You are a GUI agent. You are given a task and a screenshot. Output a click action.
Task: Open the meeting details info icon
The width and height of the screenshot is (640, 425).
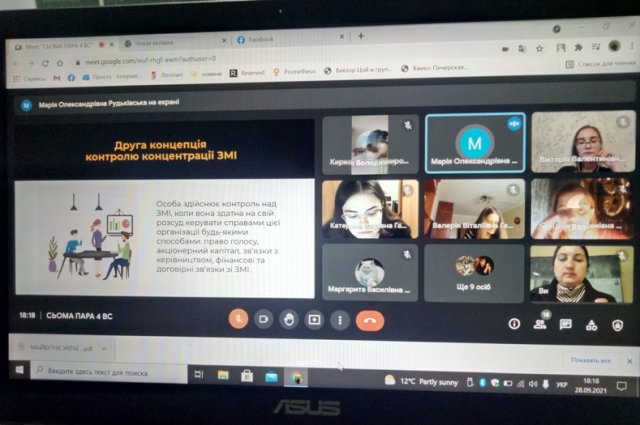(x=514, y=324)
